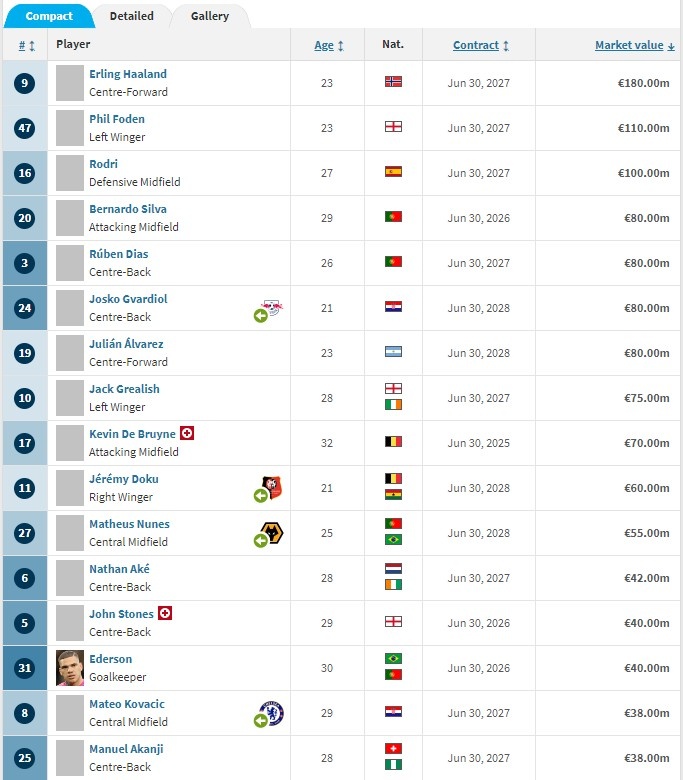Screen dimensions: 683x780
Task: Click red injury icon beside John Stones
Action: [165, 613]
